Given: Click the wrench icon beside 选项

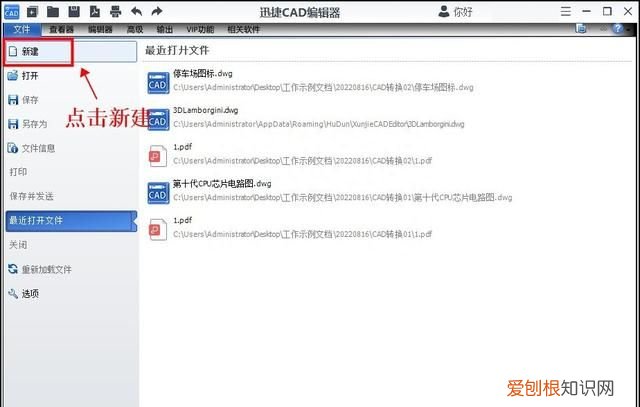Looking at the screenshot, I should pos(13,293).
